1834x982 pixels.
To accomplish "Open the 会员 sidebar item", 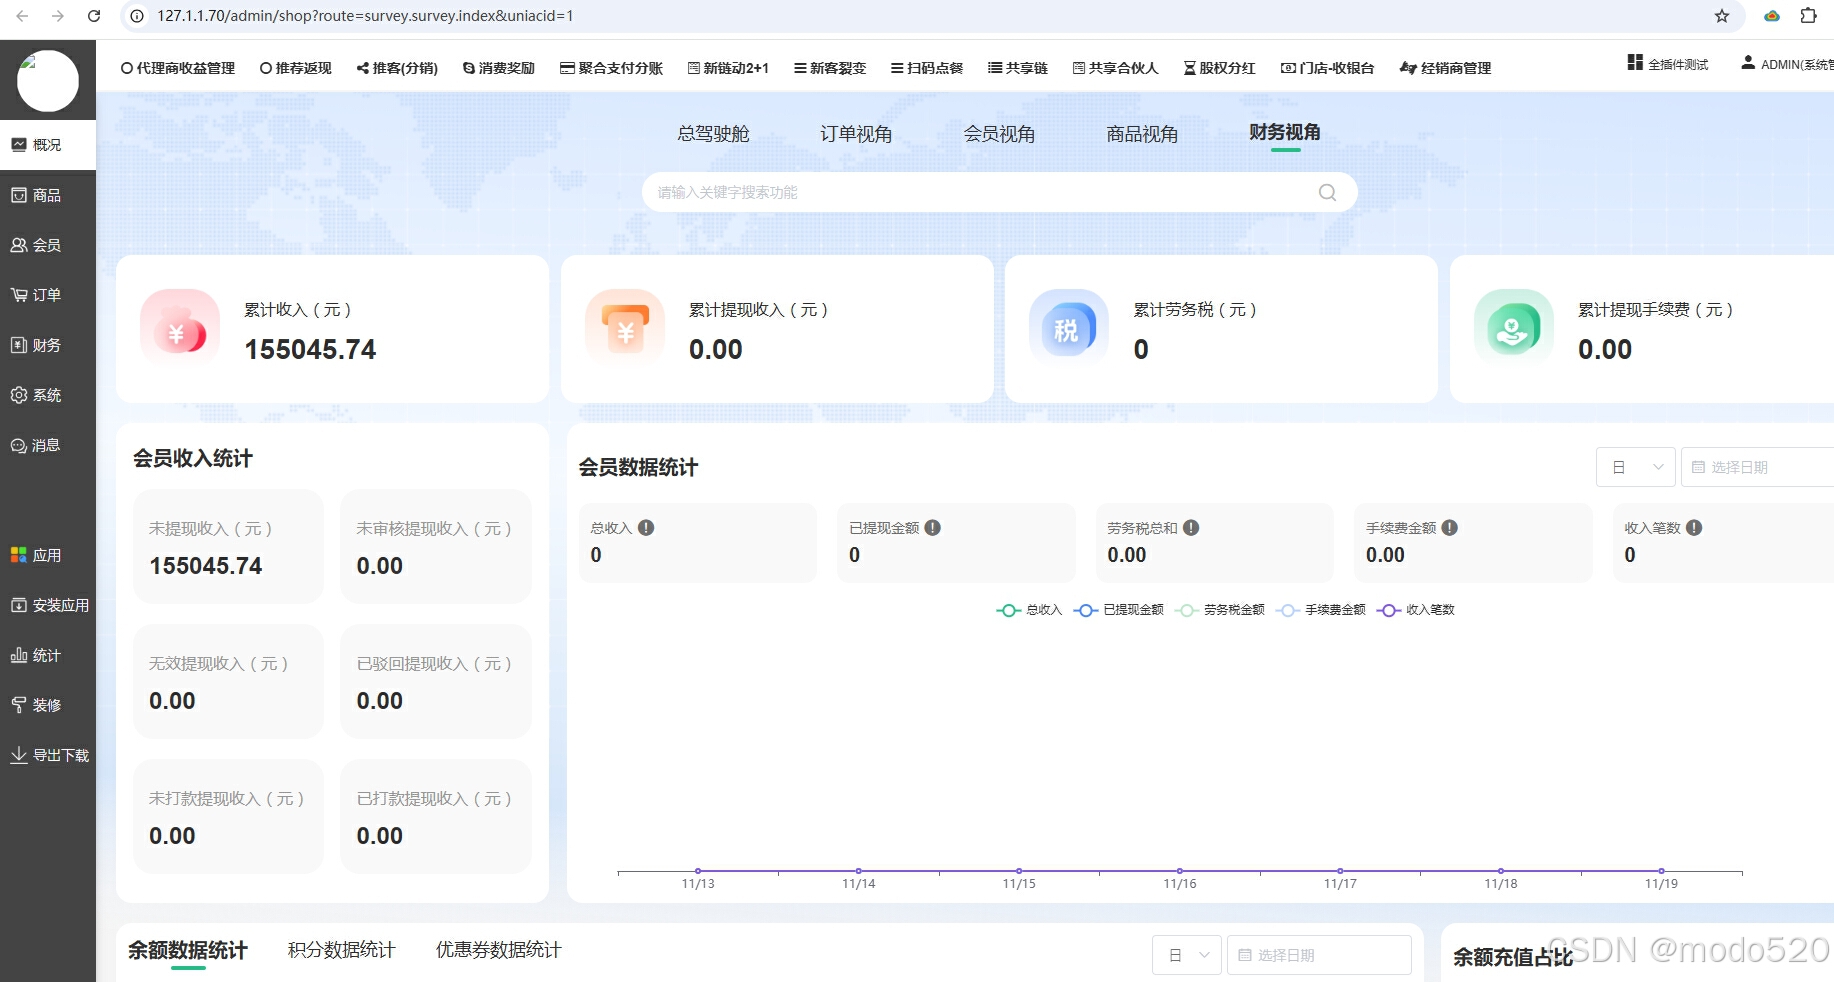I will click(47, 245).
